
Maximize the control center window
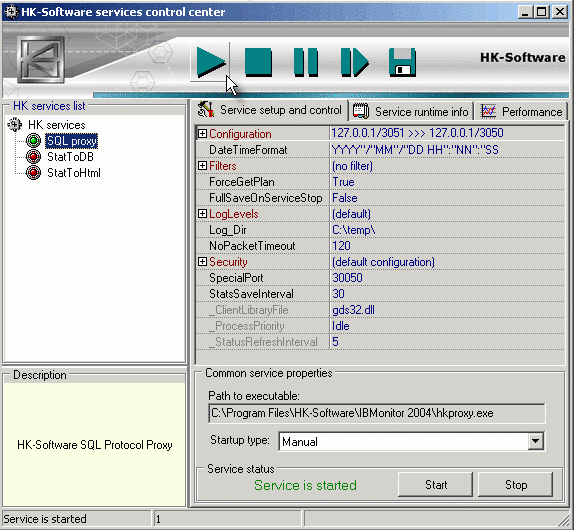542,12
